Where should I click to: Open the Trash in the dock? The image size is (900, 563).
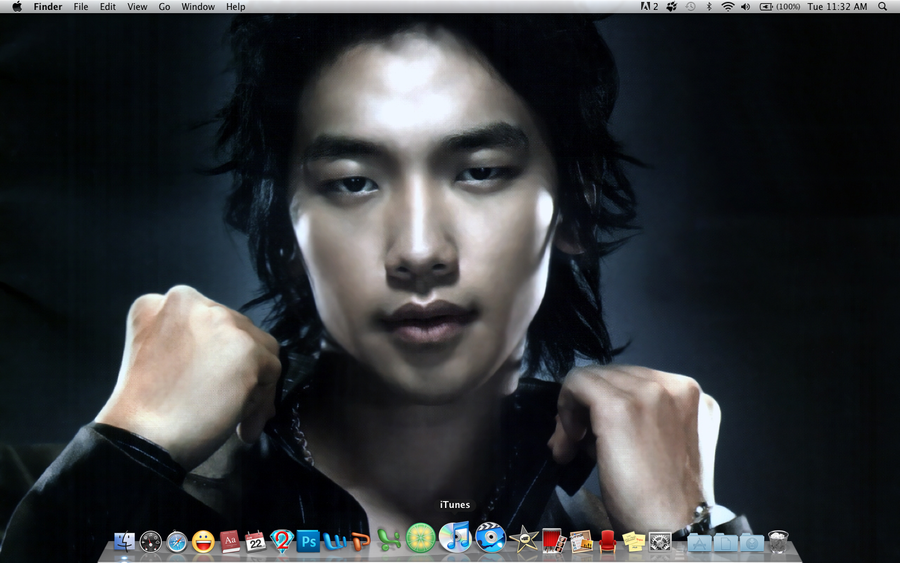779,542
